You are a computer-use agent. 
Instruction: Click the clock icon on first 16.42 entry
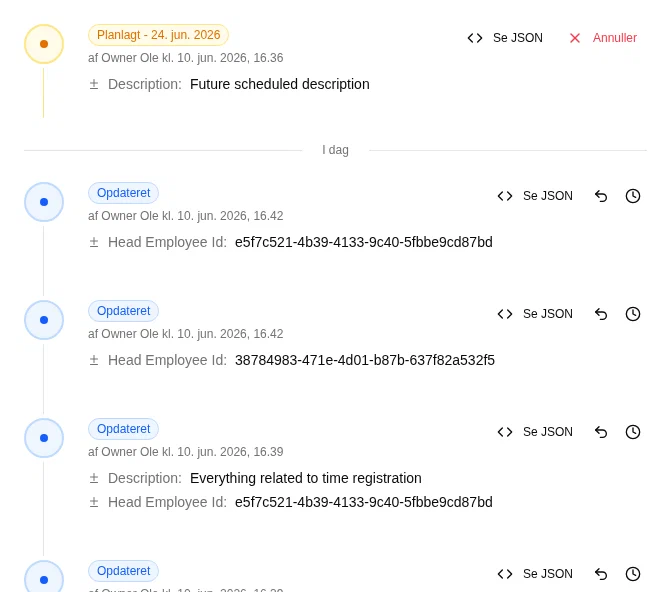pos(633,196)
